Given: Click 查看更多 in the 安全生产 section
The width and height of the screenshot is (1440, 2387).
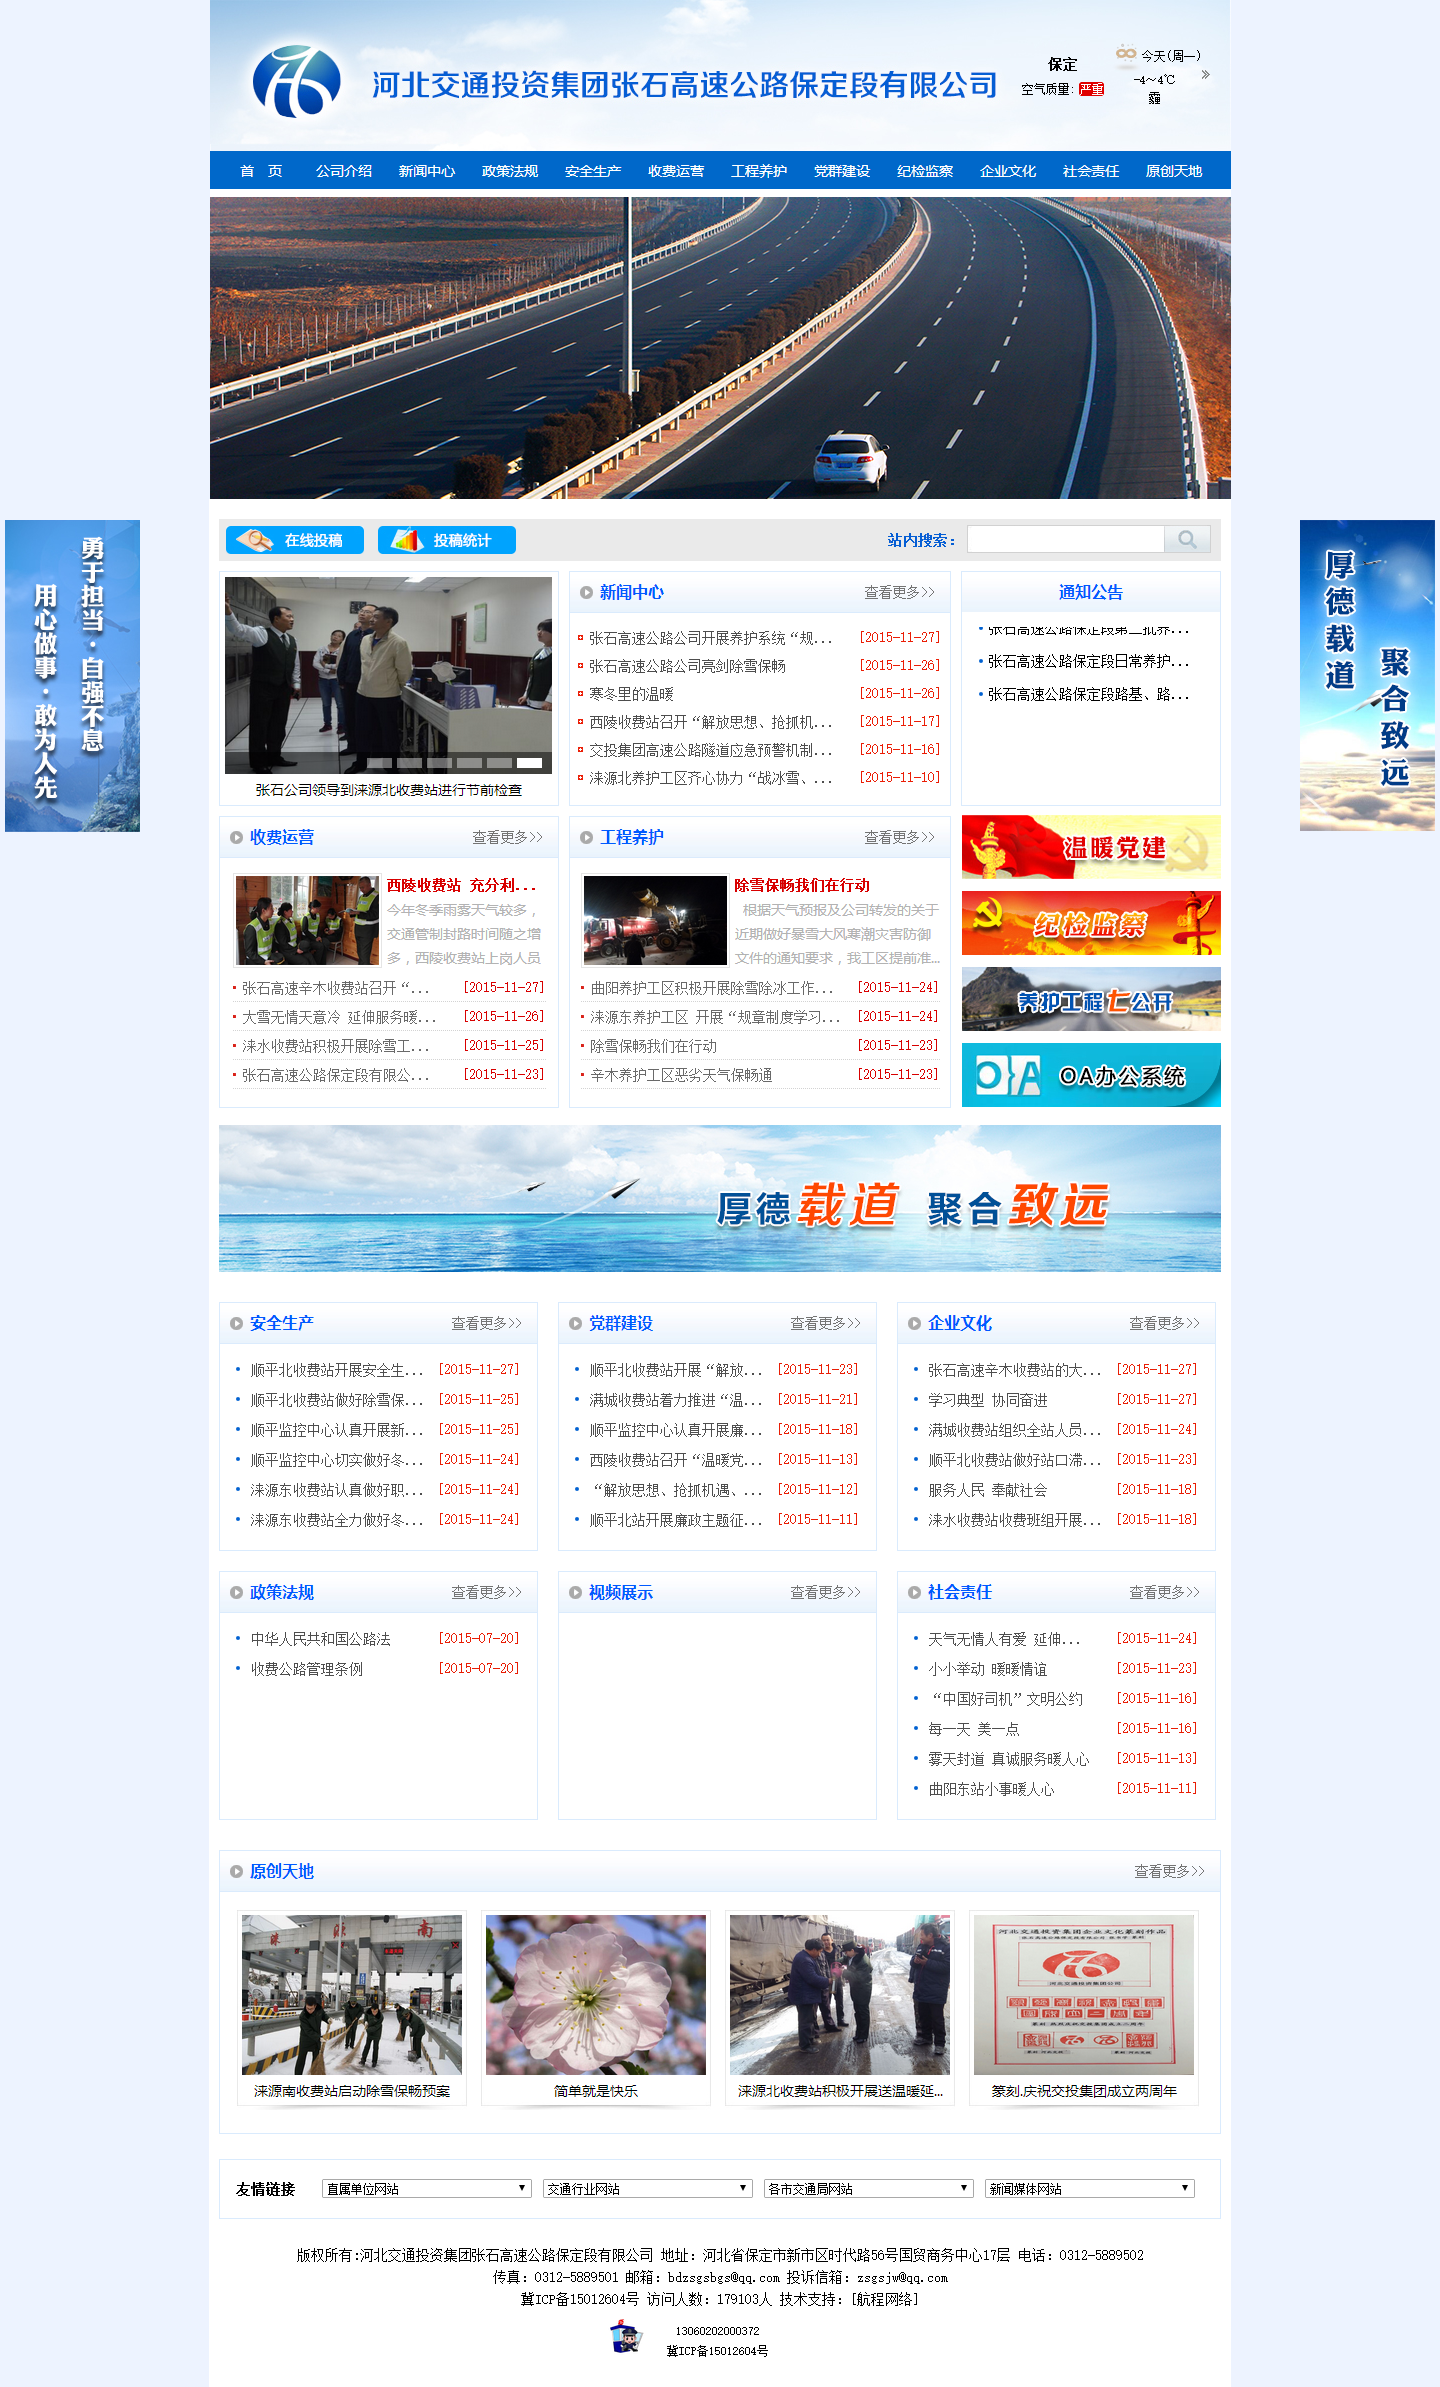Looking at the screenshot, I should 486,1323.
